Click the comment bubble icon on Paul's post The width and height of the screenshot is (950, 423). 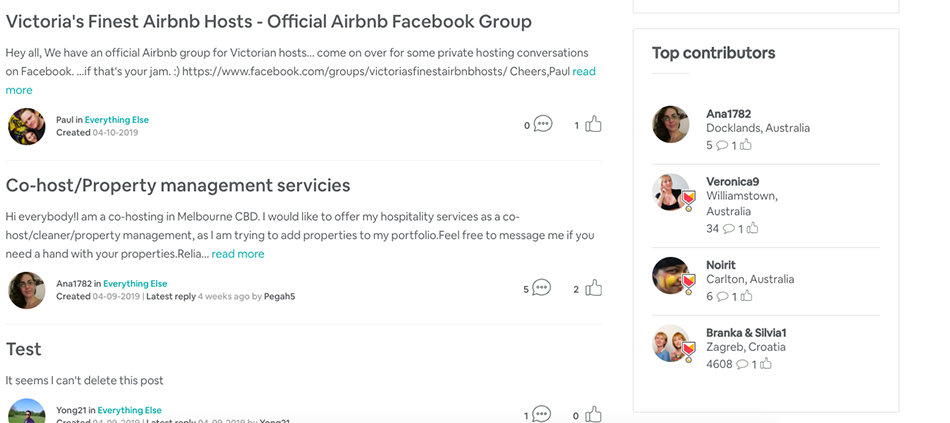click(x=542, y=124)
